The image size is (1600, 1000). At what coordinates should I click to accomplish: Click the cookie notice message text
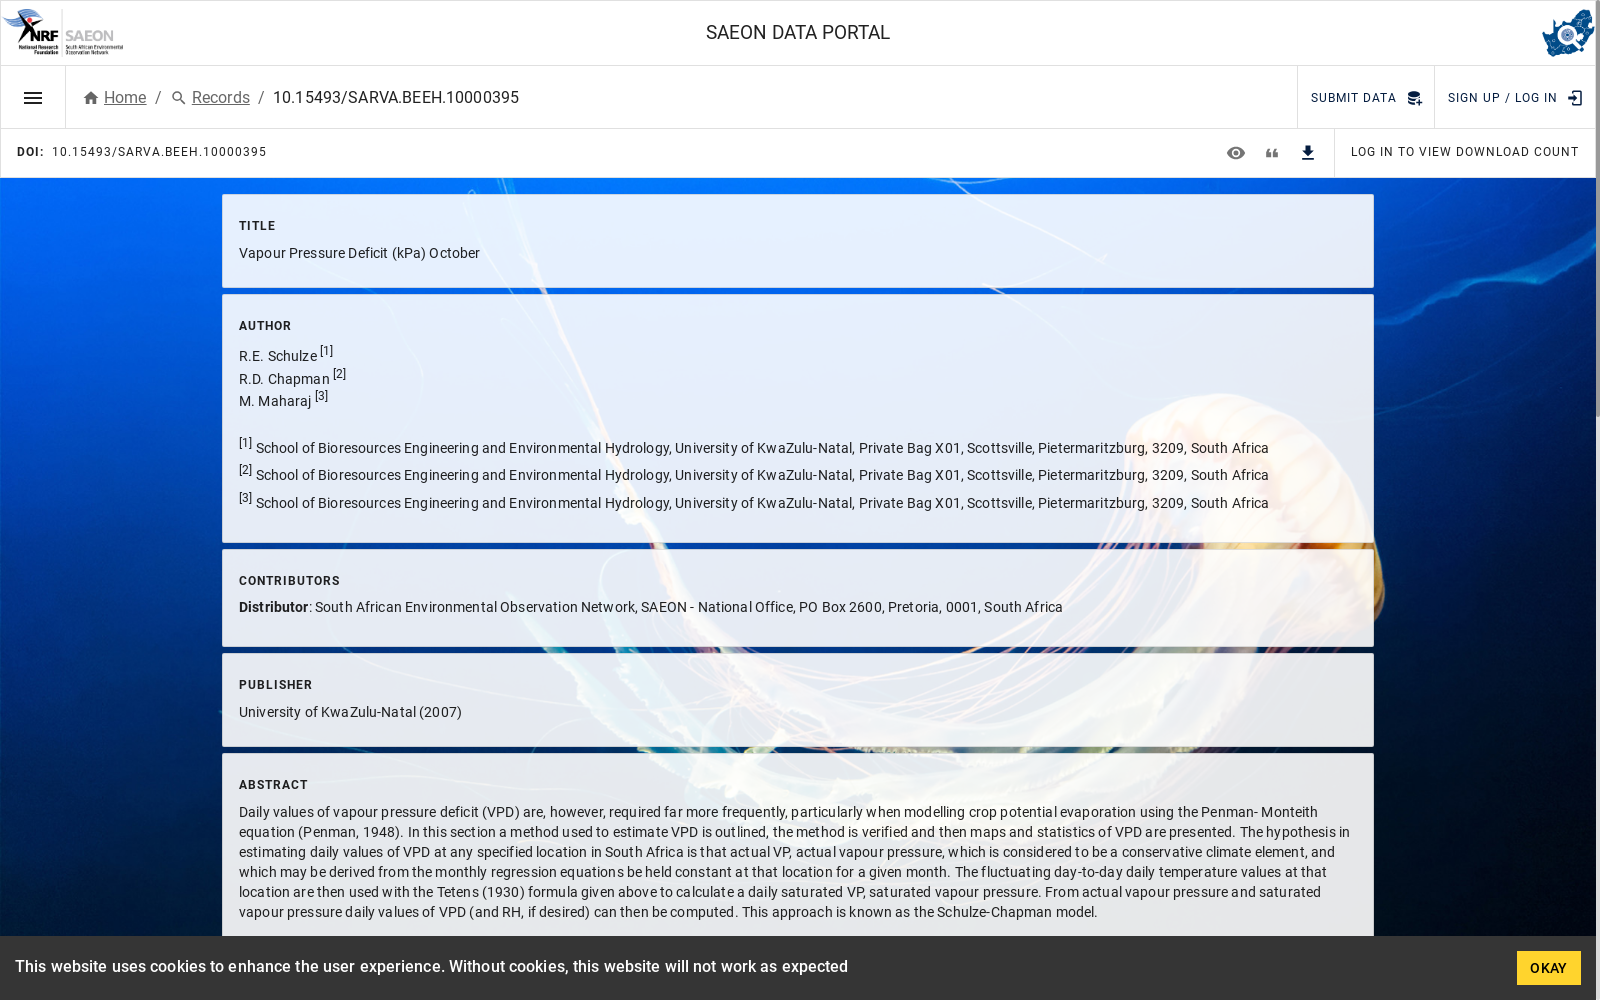[x=431, y=967]
